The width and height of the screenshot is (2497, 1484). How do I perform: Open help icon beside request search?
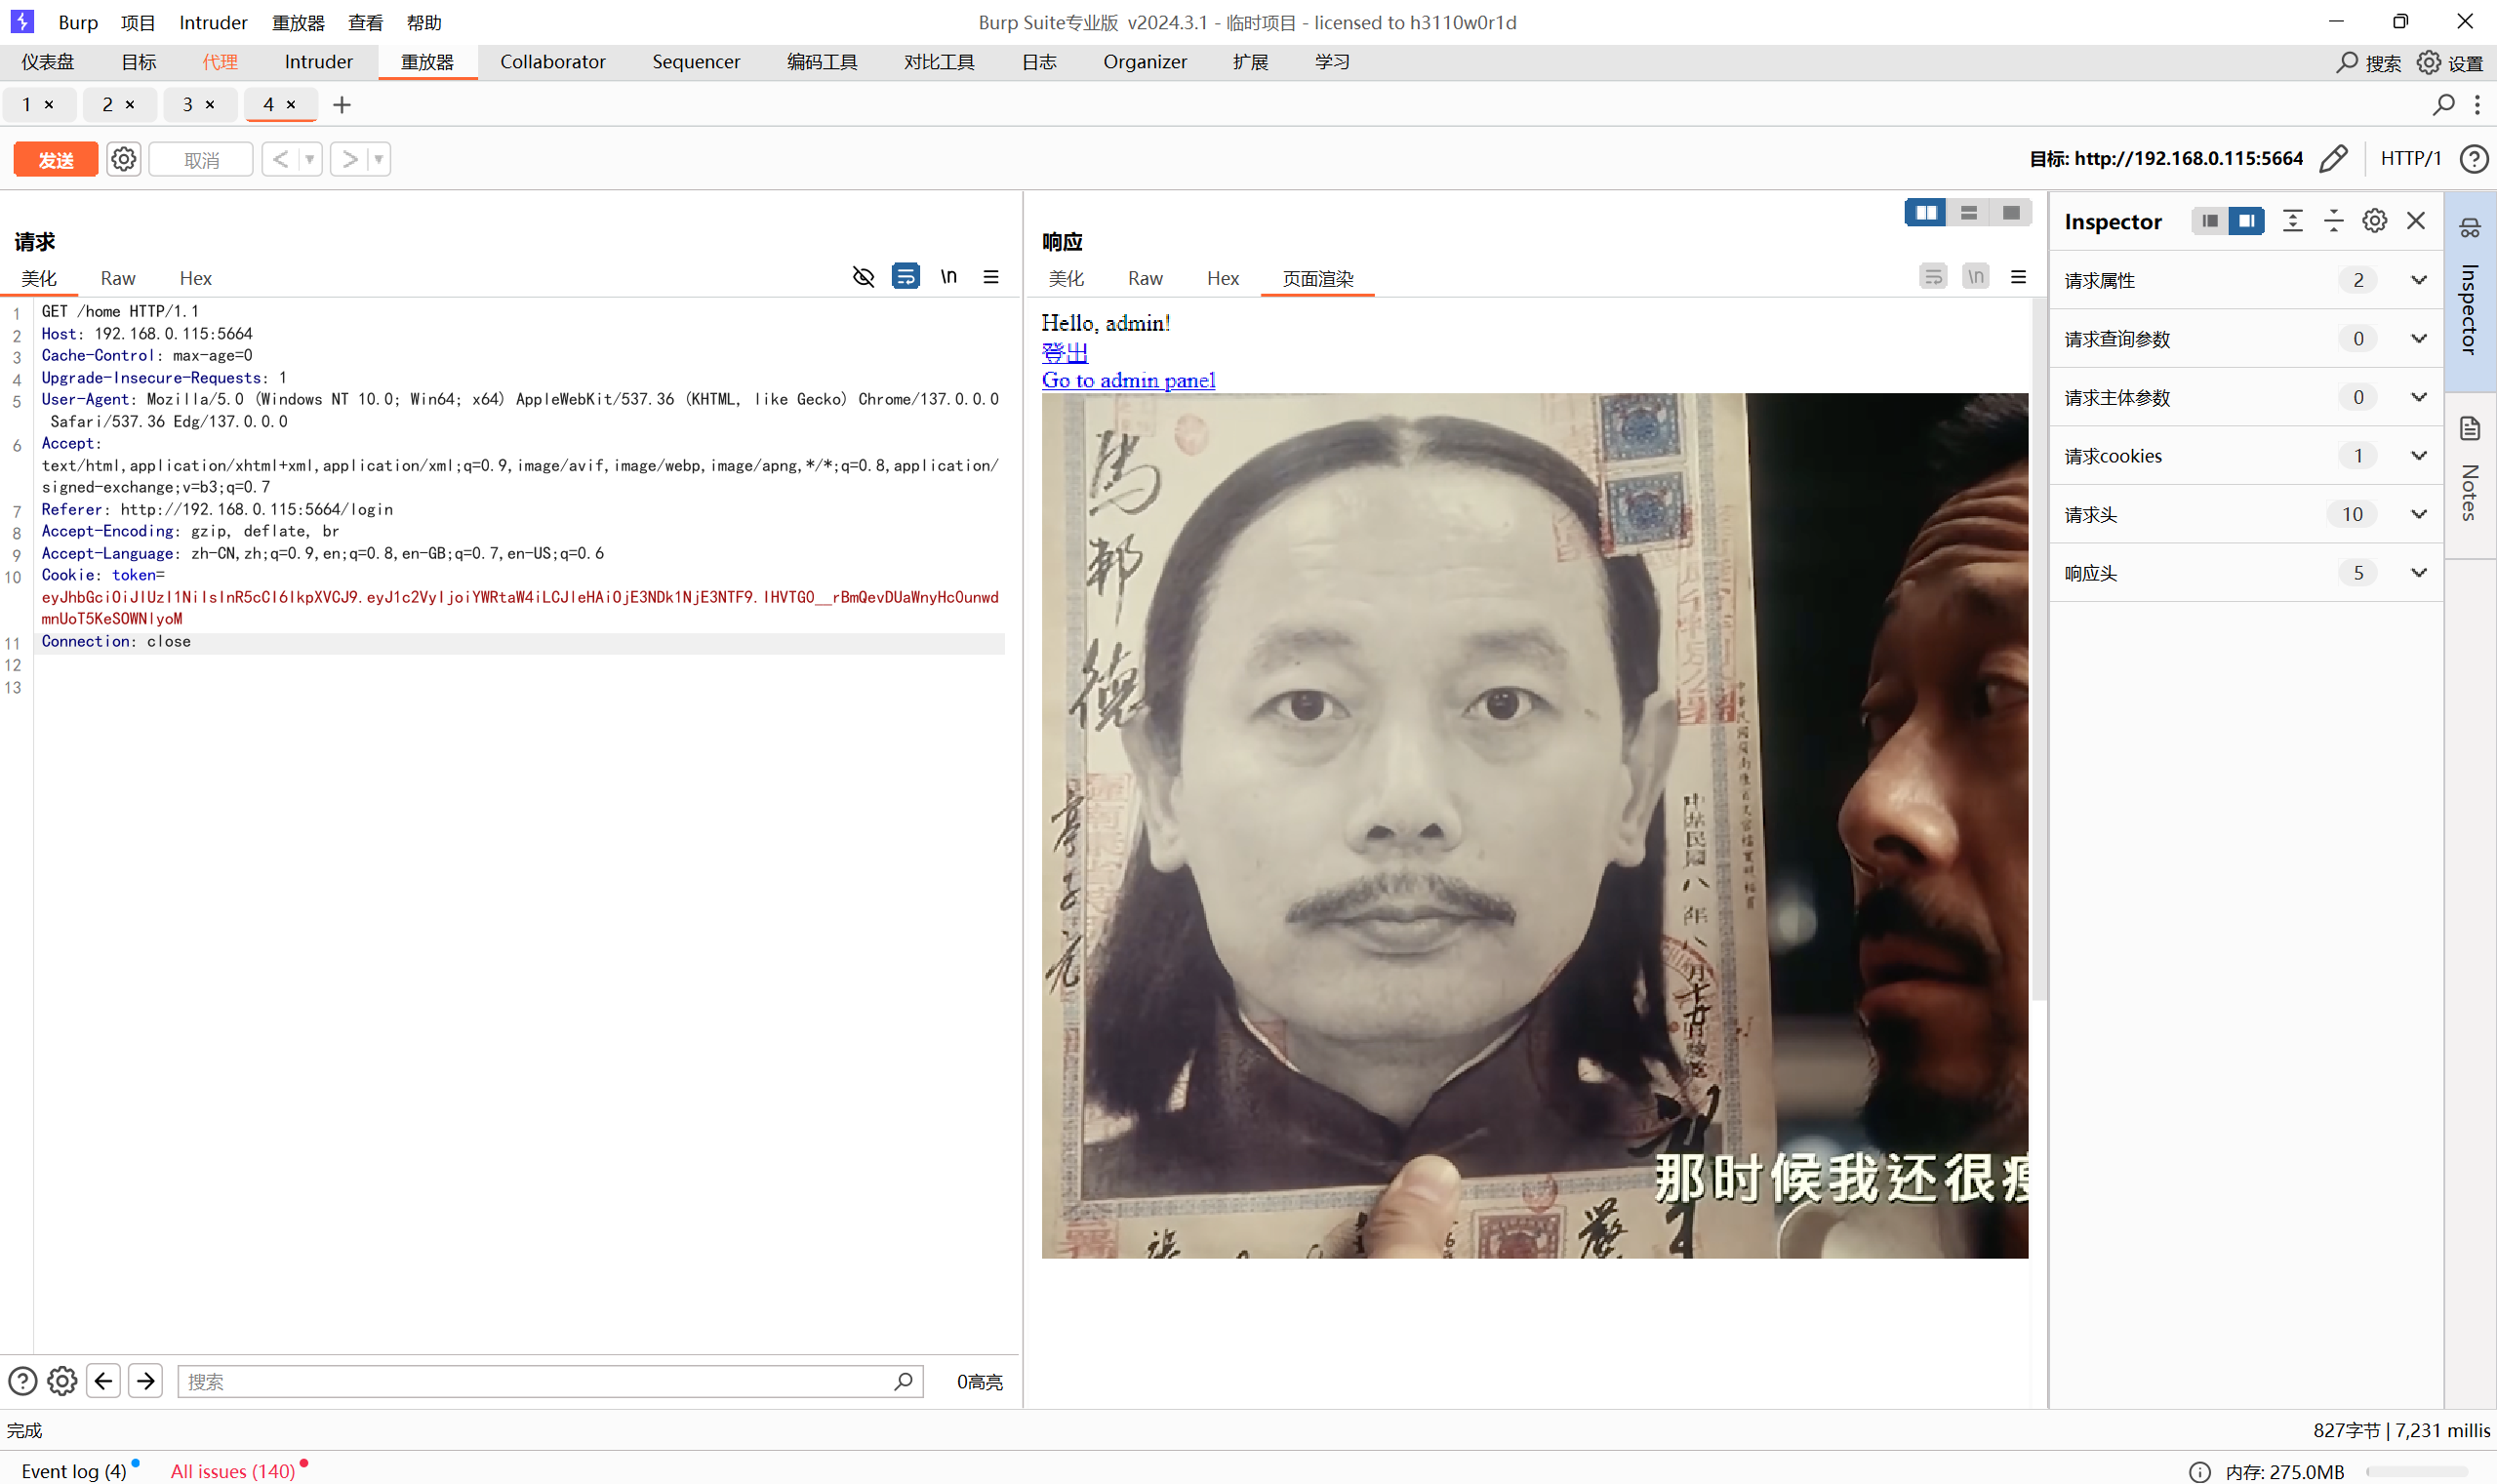23,1381
